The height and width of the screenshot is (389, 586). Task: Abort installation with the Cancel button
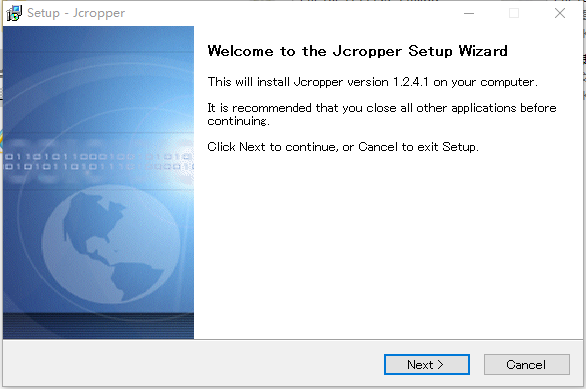pos(526,364)
